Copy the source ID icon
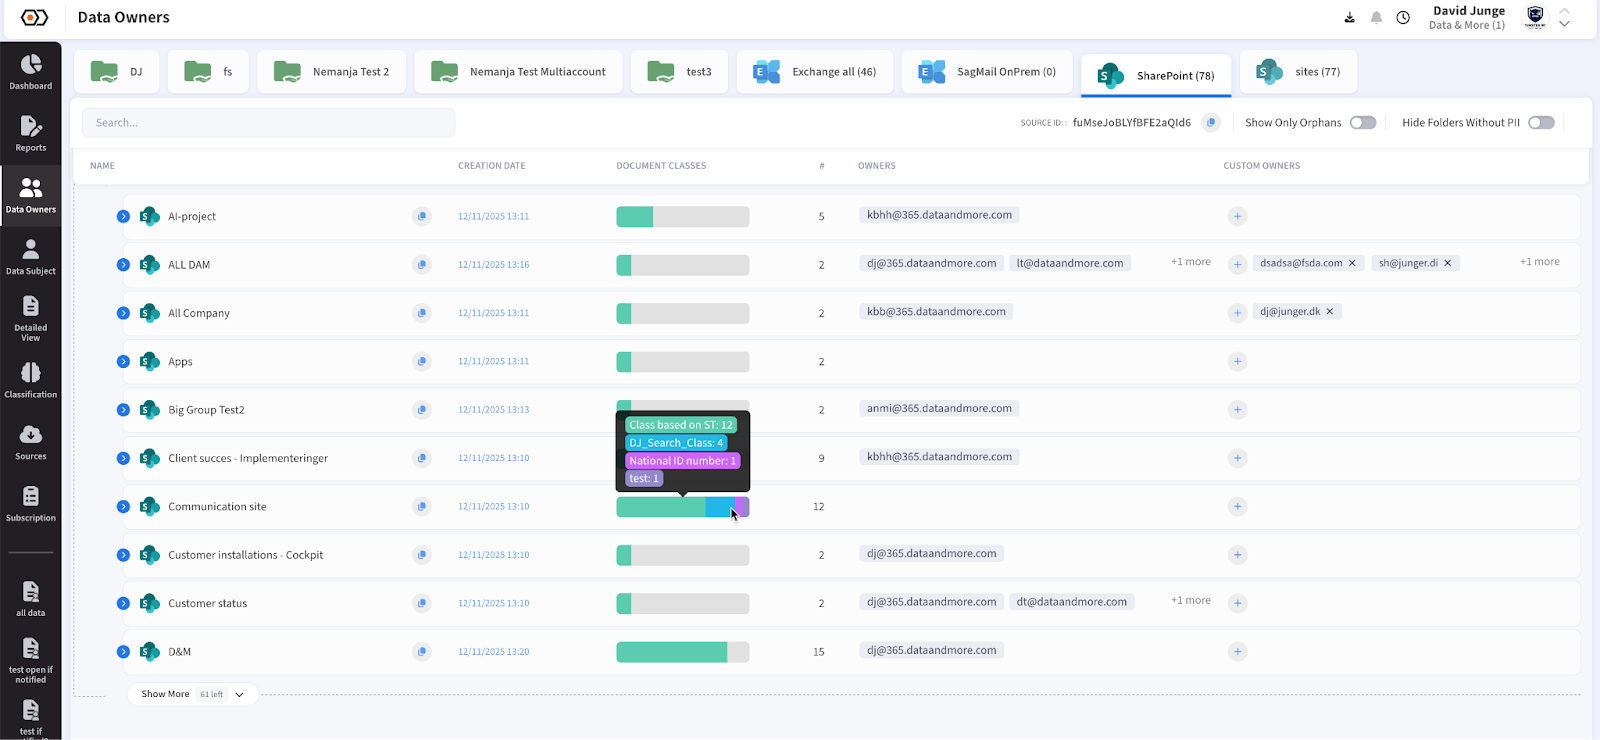 (x=1211, y=123)
